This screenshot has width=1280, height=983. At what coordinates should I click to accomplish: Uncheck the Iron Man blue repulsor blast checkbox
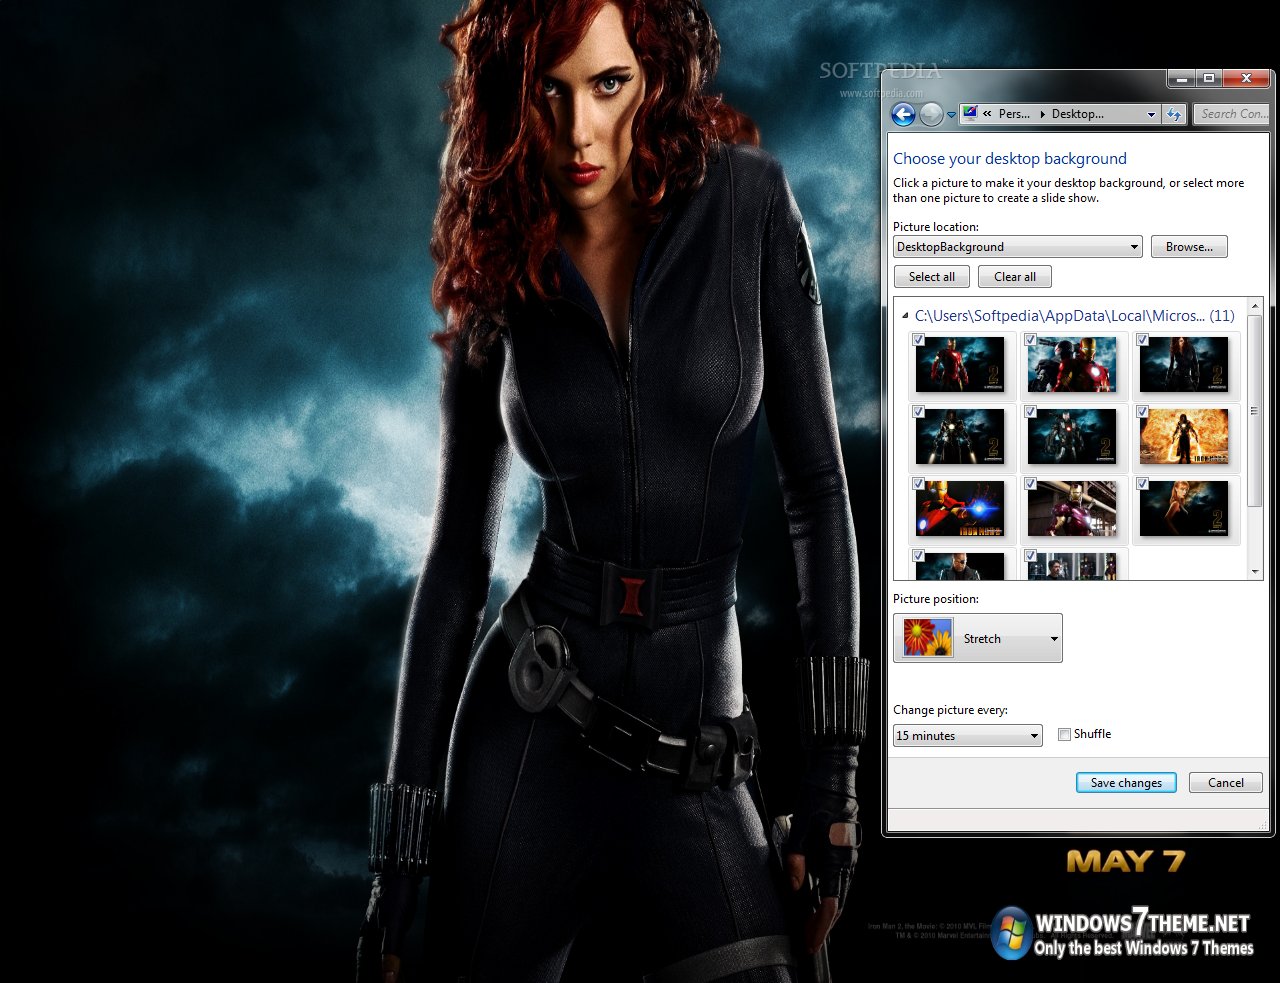coord(918,484)
